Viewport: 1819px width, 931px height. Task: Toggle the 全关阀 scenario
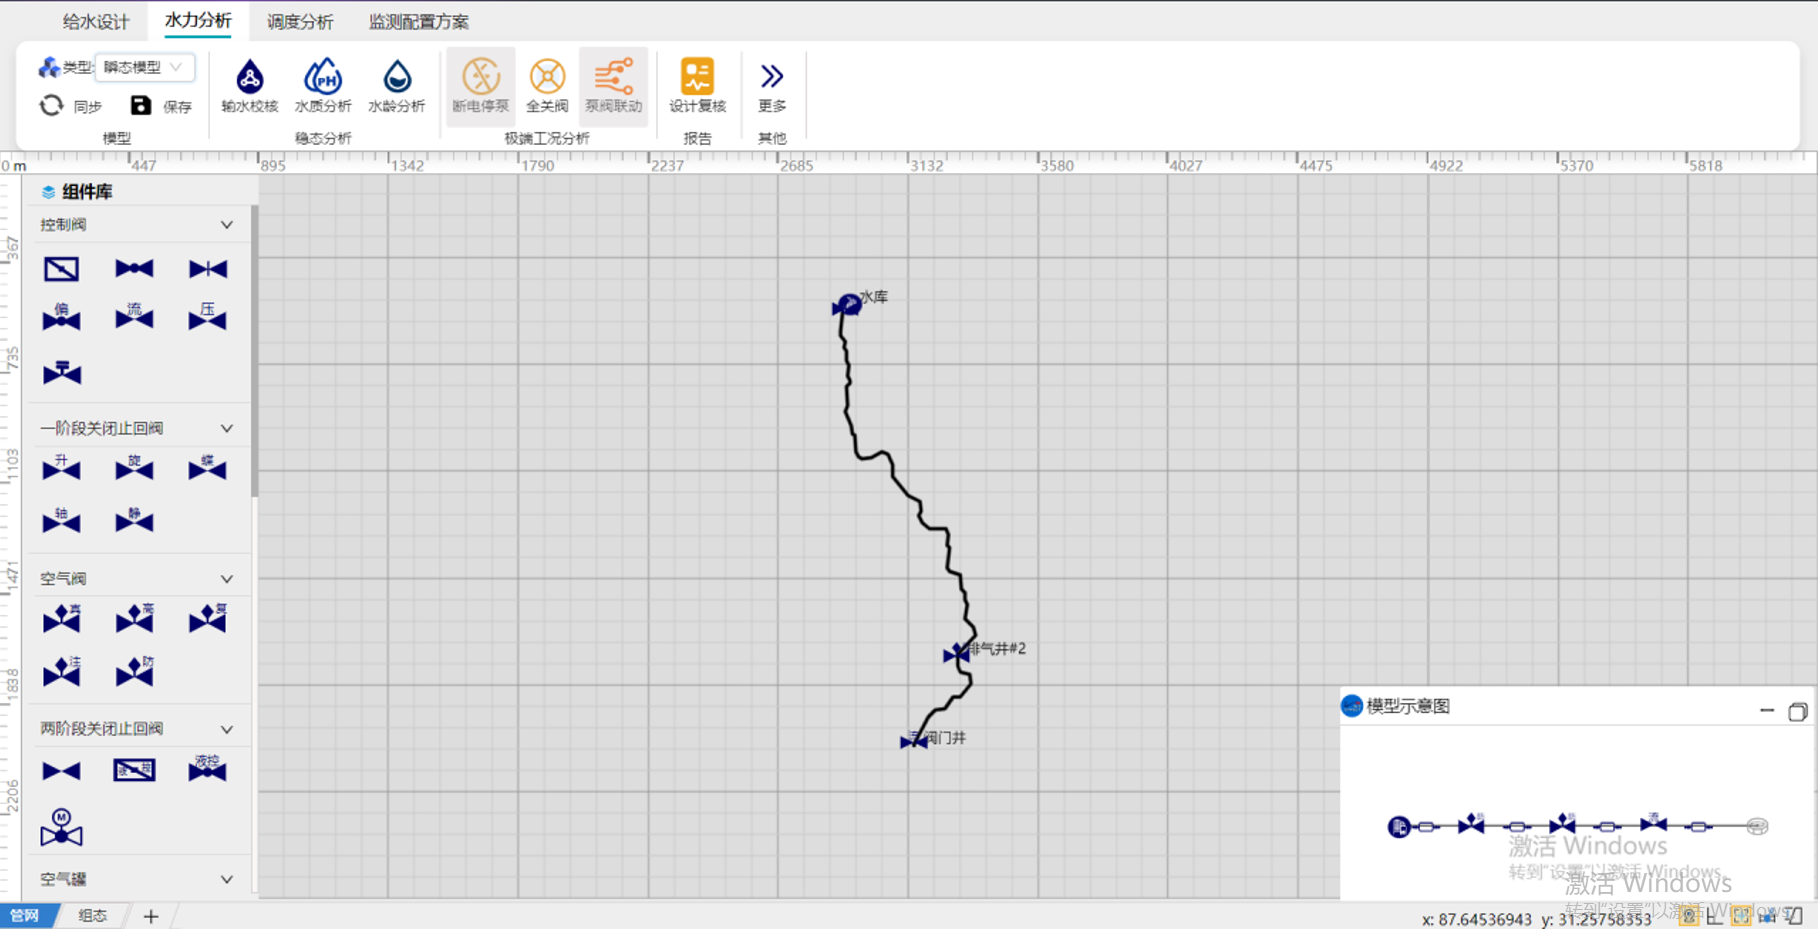pyautogui.click(x=547, y=85)
